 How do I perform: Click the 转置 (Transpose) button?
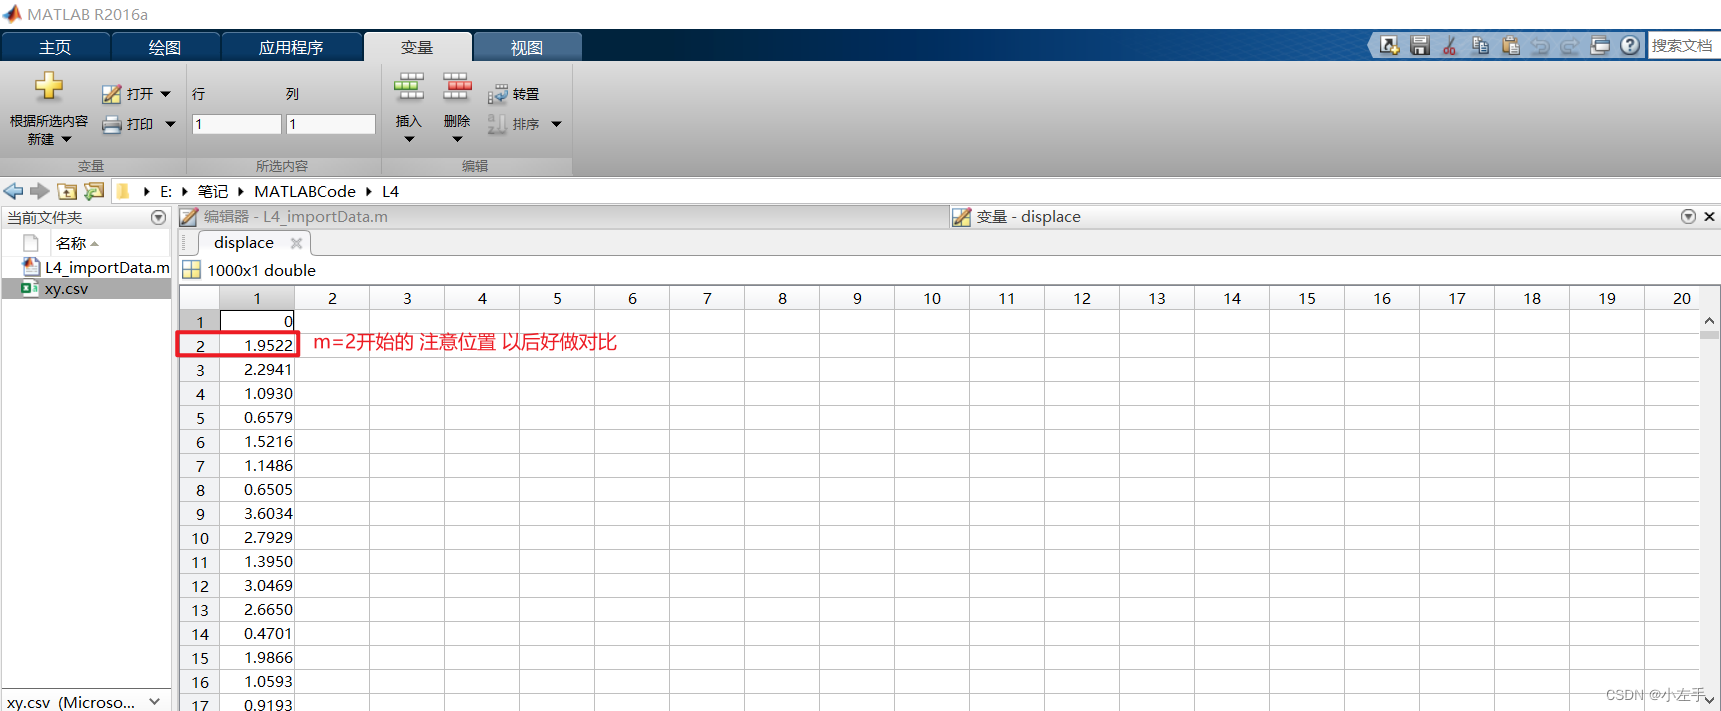click(514, 94)
